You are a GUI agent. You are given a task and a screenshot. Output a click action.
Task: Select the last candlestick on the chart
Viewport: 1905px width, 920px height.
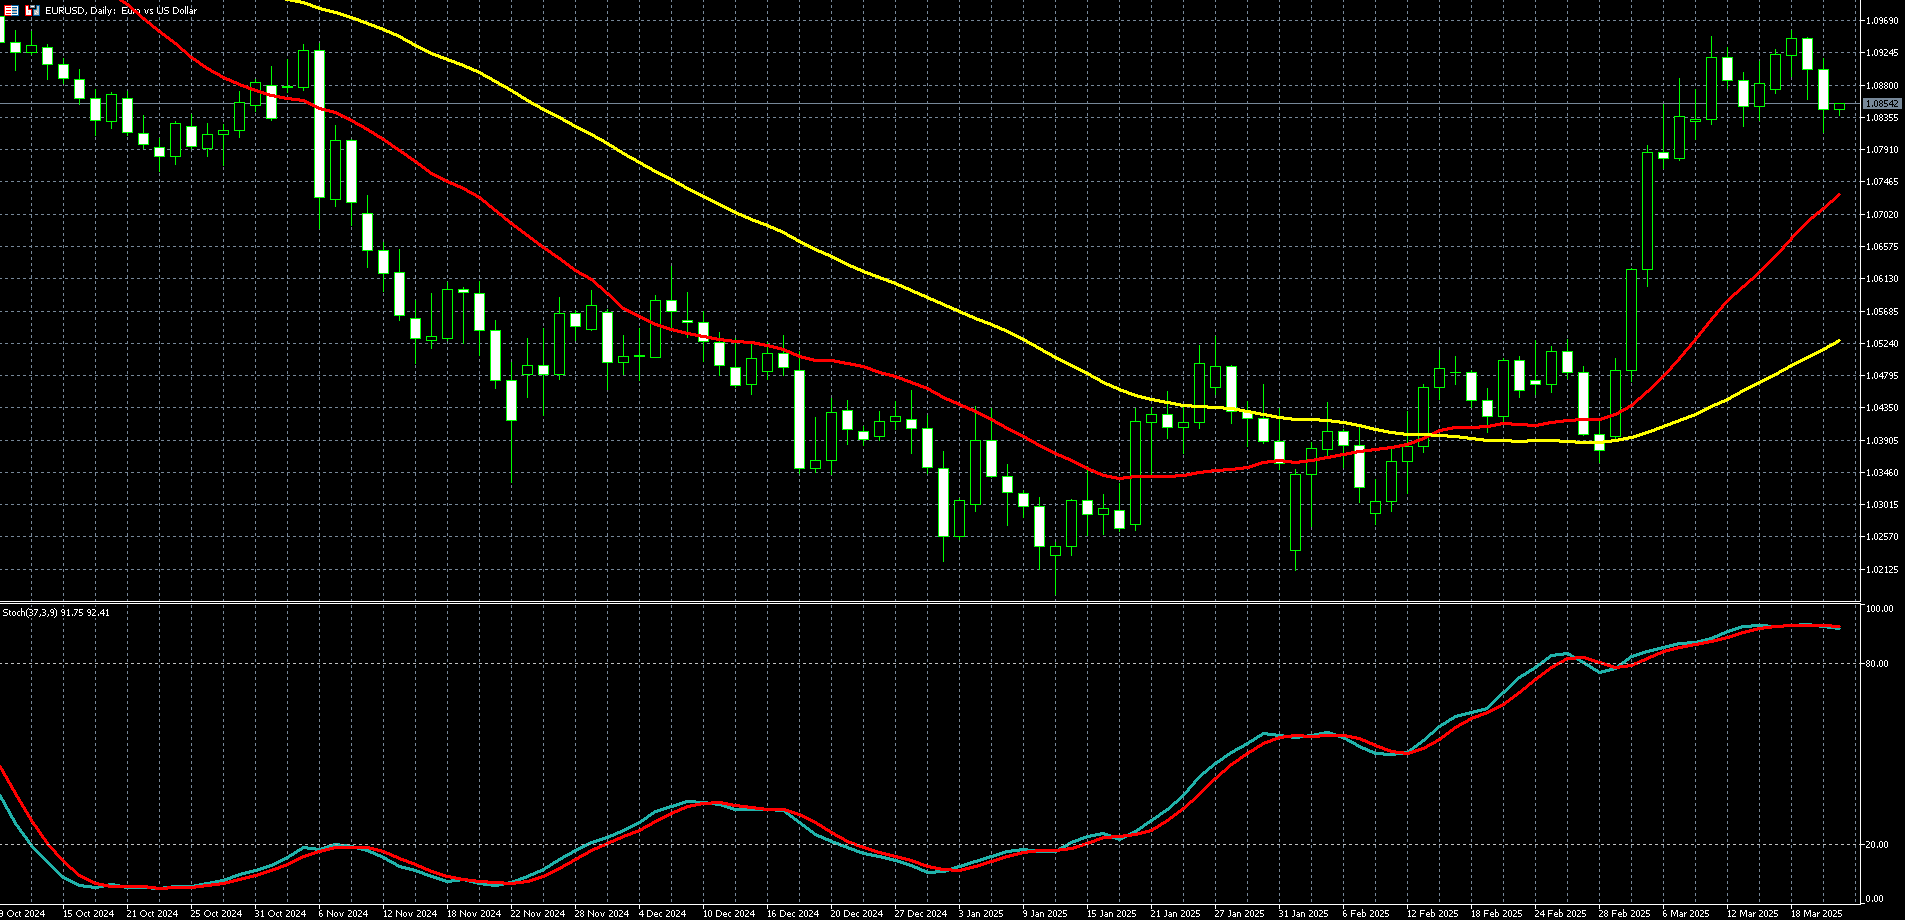[1839, 106]
